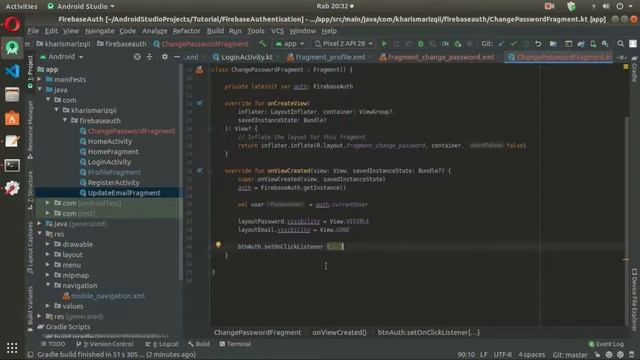The image size is (640, 360).
Task: Open the Files manager from the dock
Action: [12, 95]
